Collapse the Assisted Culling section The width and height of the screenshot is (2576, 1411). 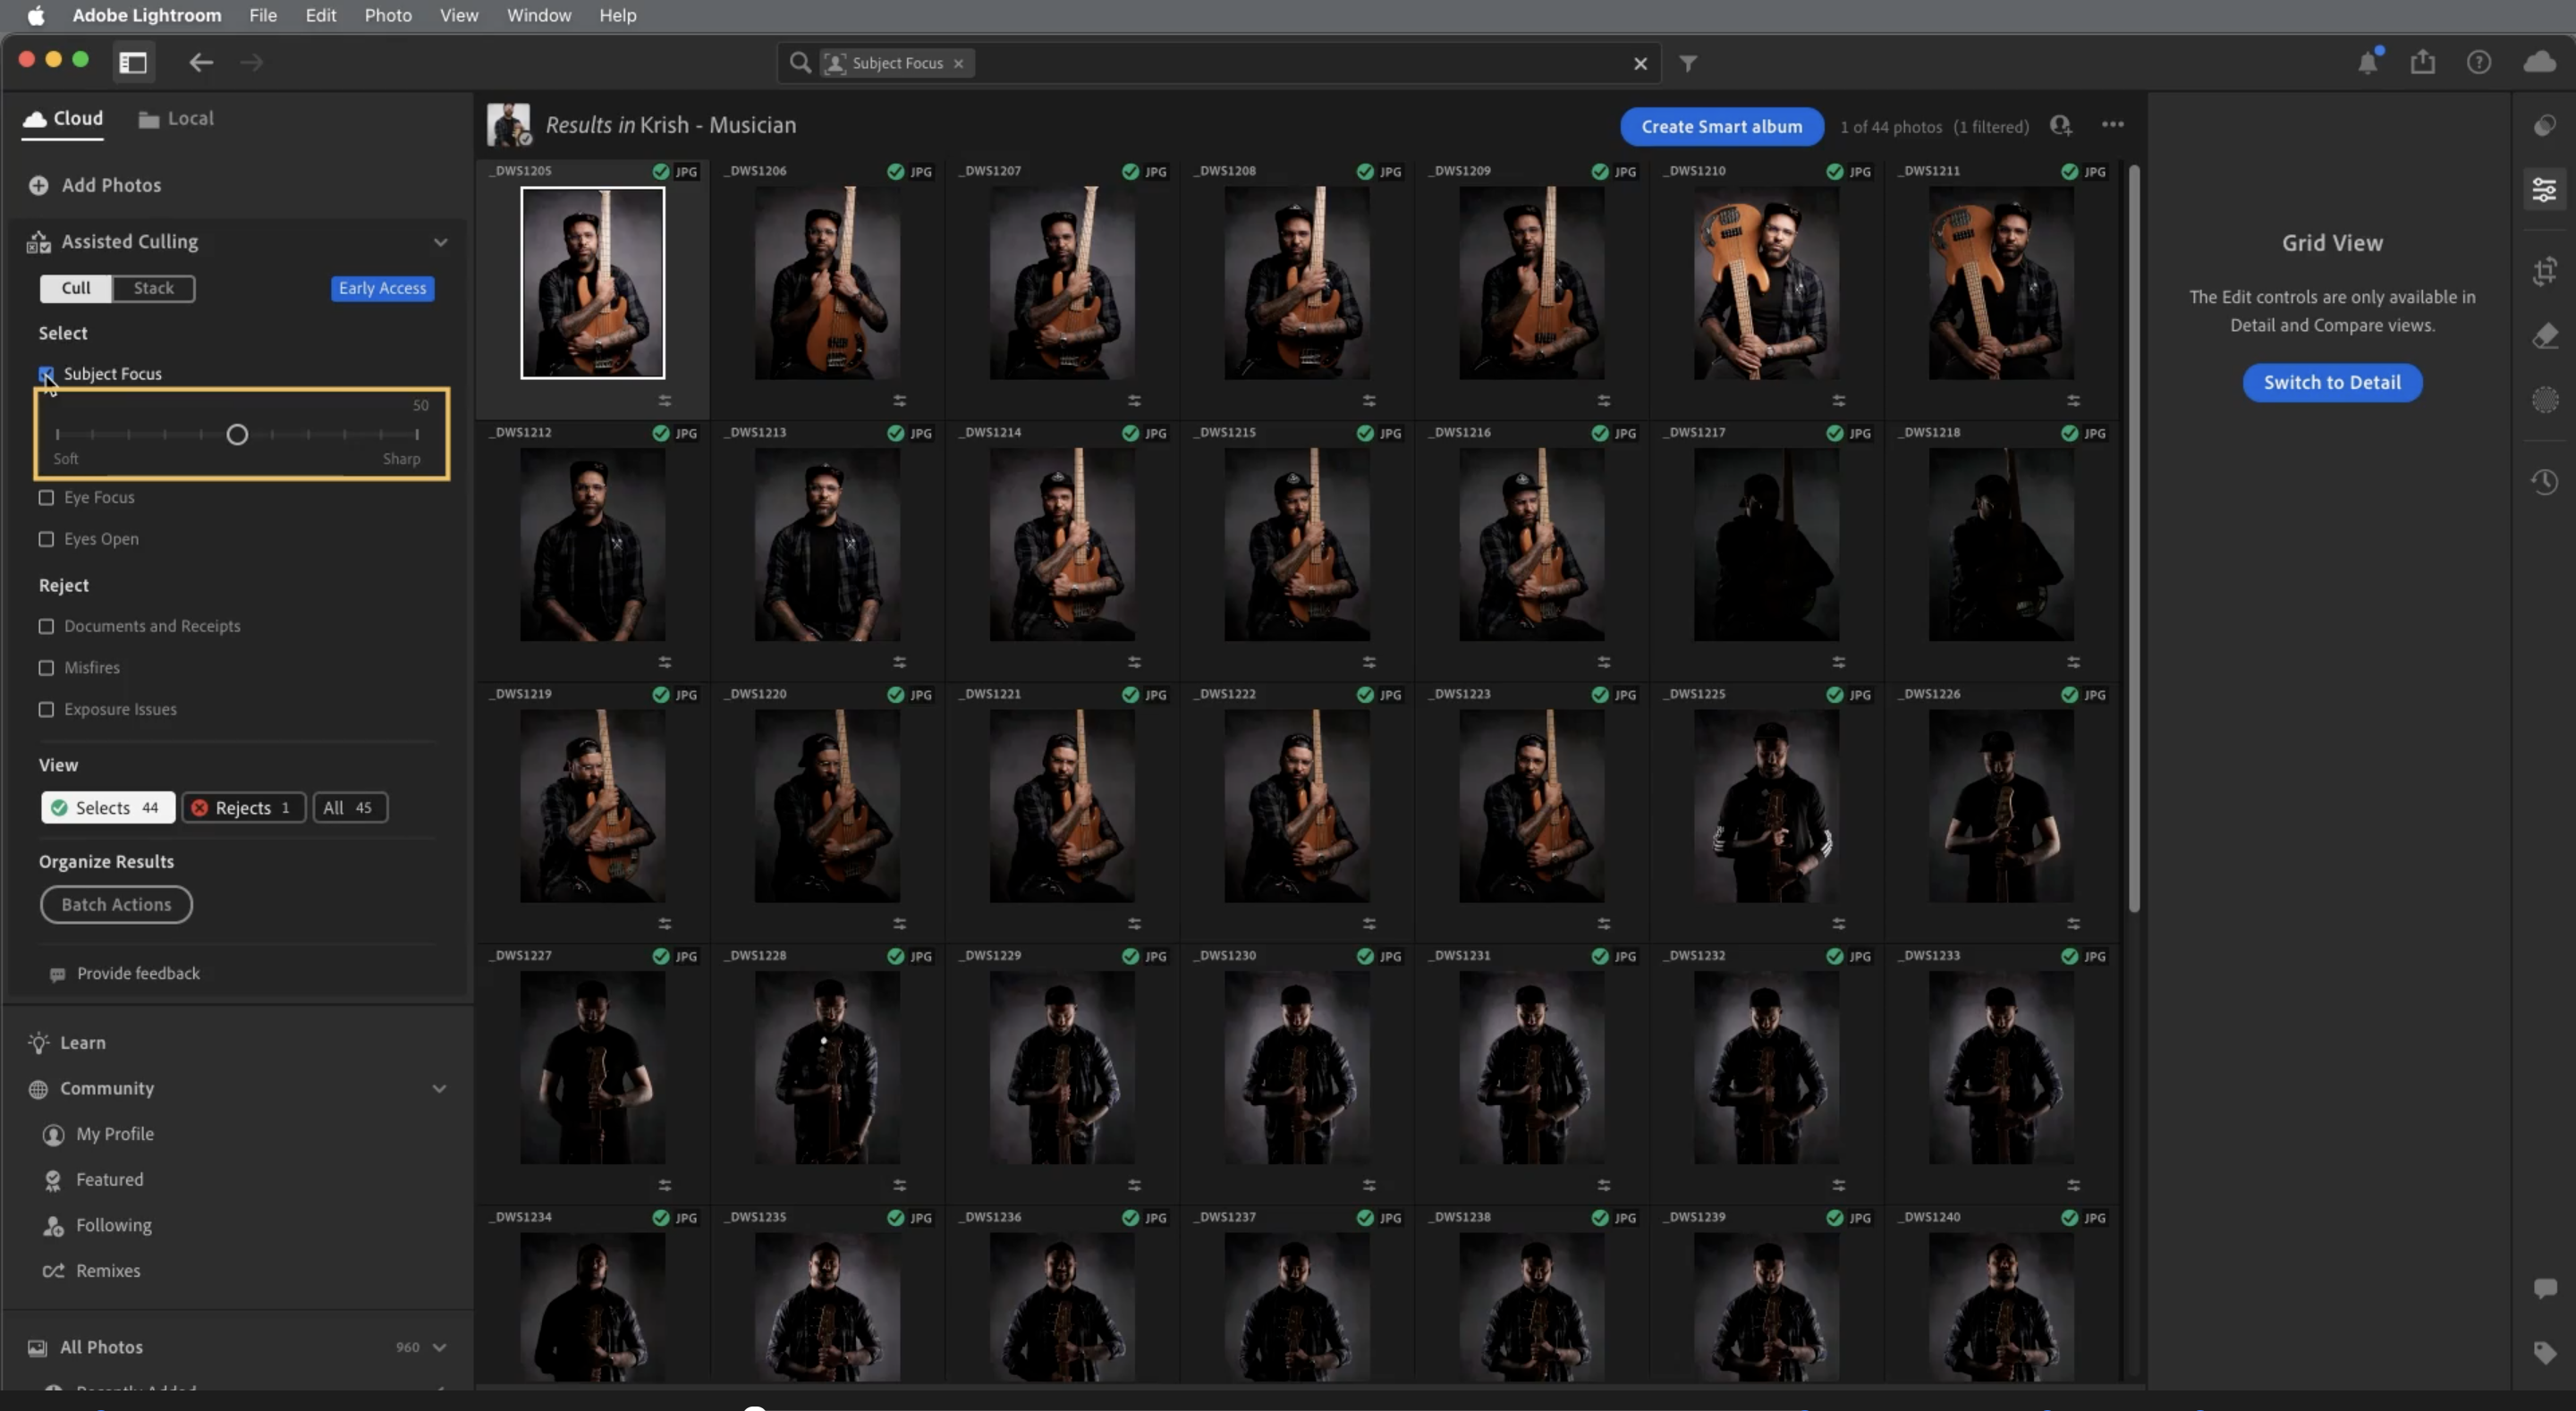point(441,242)
